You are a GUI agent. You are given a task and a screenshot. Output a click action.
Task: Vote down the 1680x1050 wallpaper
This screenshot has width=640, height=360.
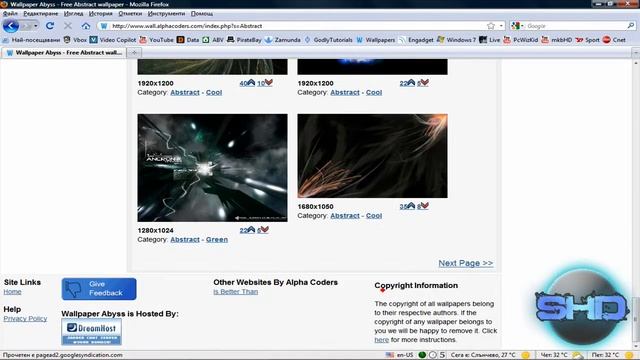[x=423, y=206]
